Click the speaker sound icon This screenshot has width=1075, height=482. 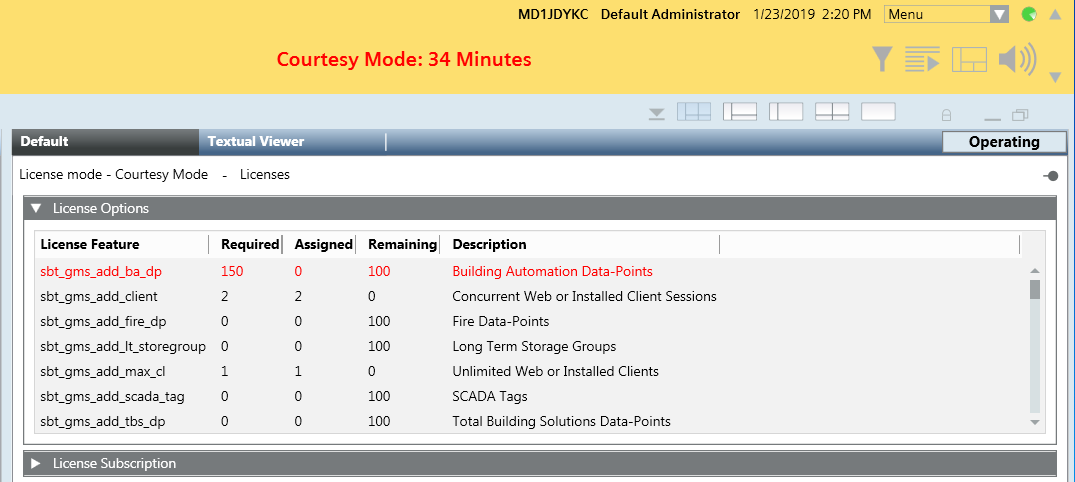[x=1017, y=60]
